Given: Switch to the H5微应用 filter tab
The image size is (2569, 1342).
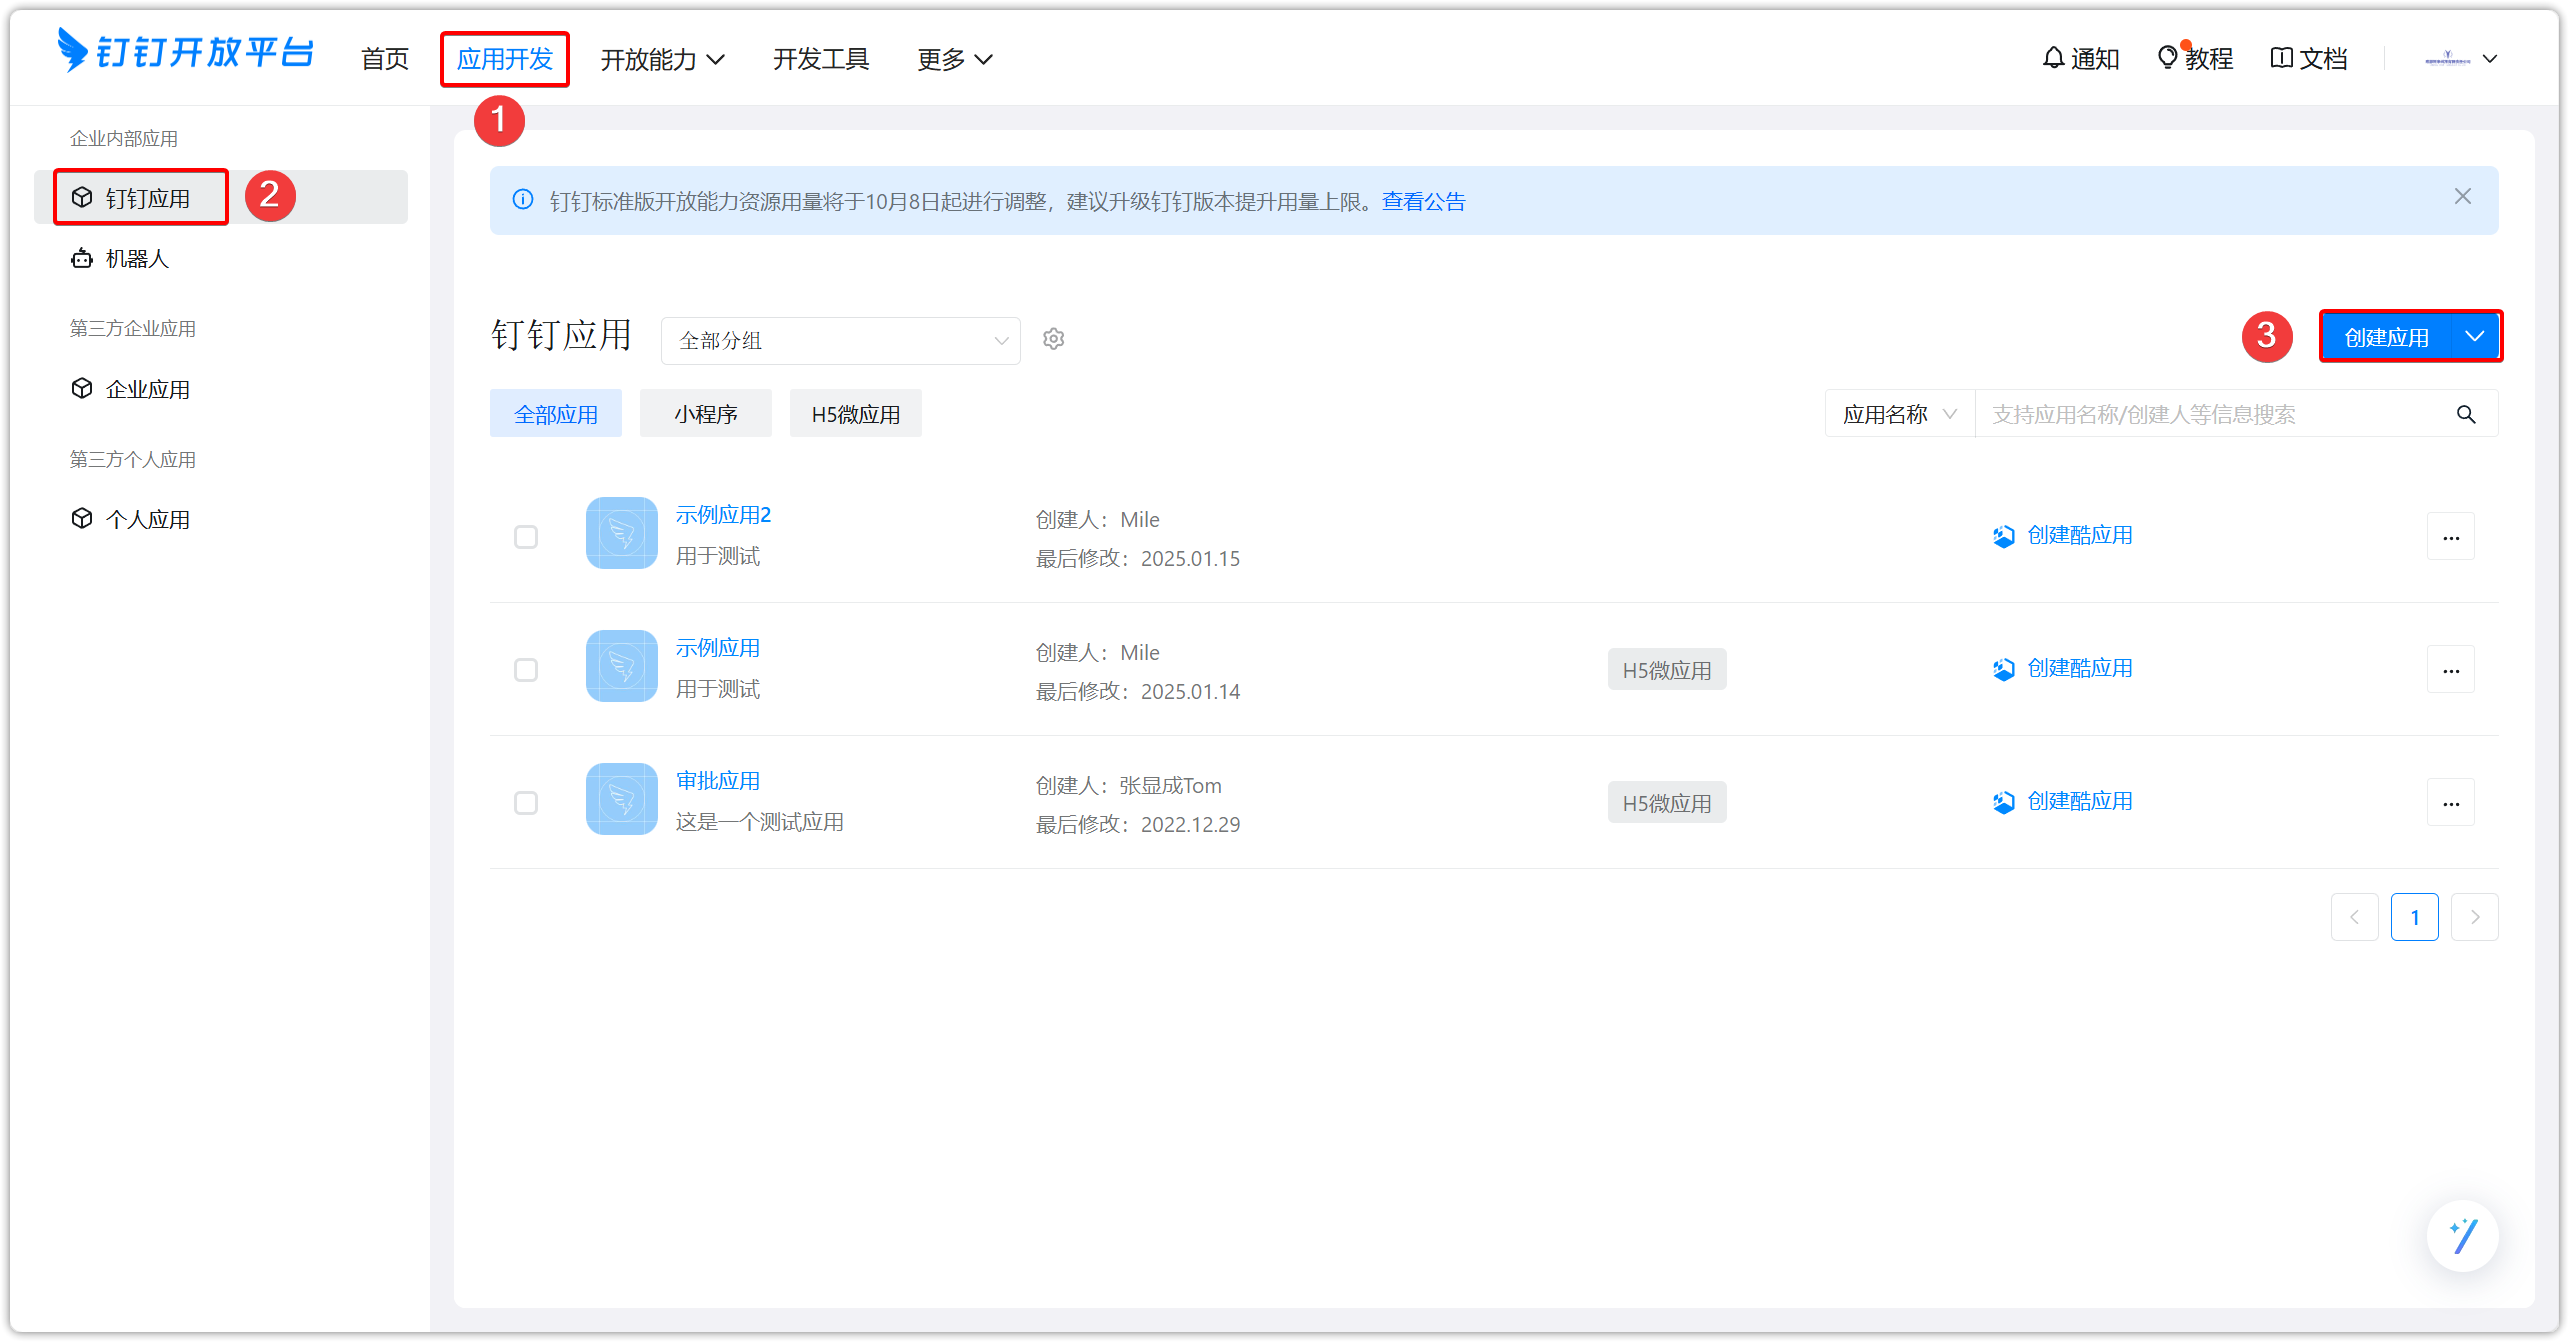Looking at the screenshot, I should click(855, 414).
